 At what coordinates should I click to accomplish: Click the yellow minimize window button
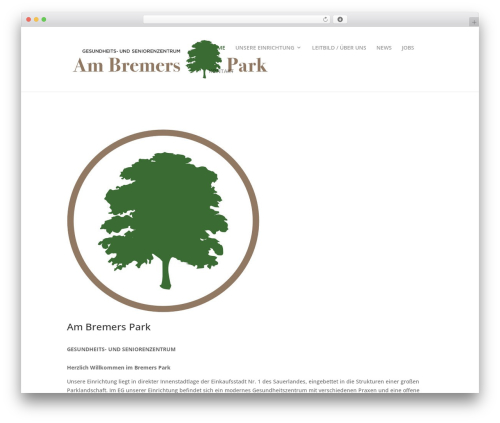36,19
